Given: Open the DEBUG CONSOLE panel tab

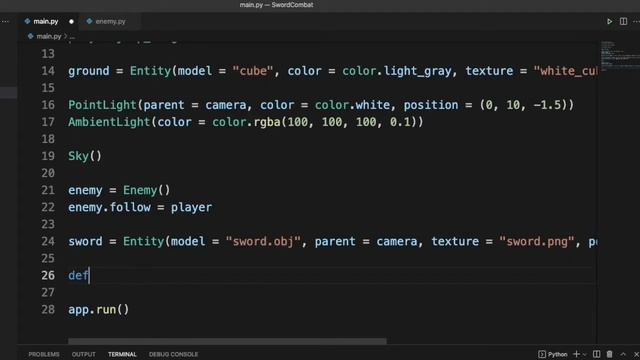Looking at the screenshot, I should pos(173,354).
